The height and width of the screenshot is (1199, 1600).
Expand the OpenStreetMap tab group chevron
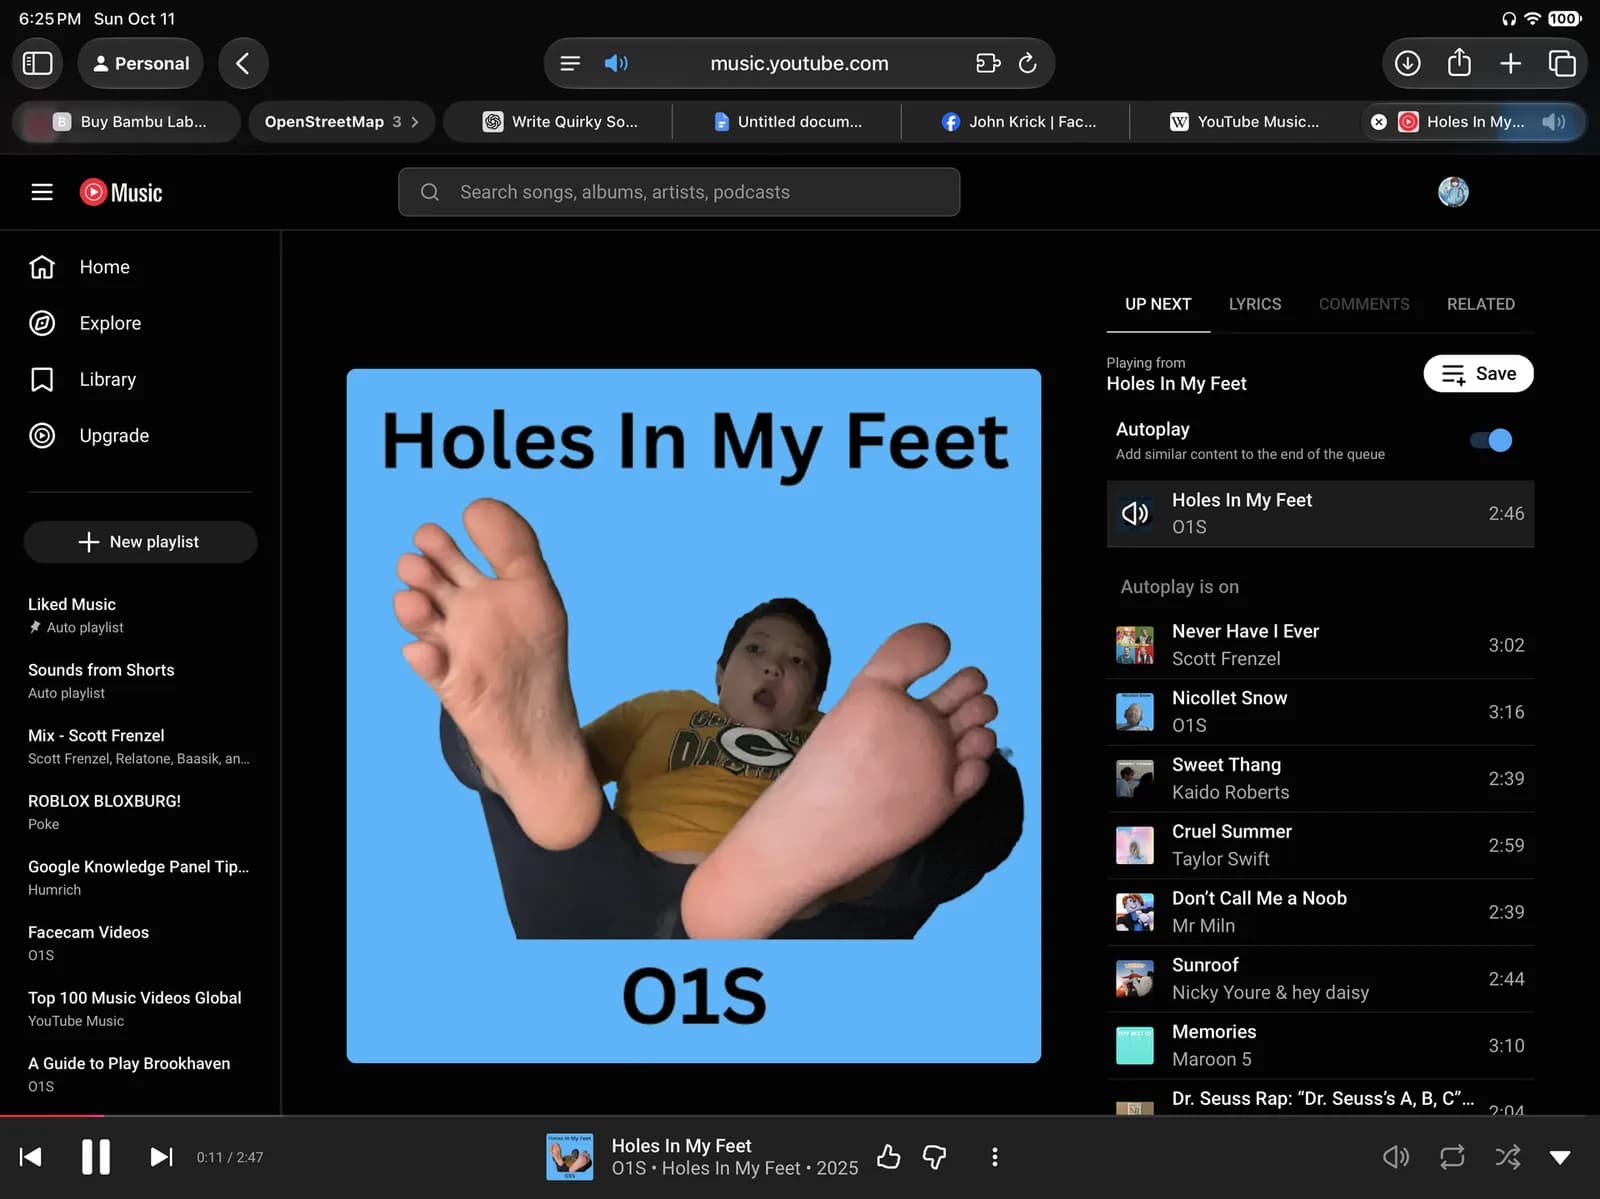tap(414, 121)
